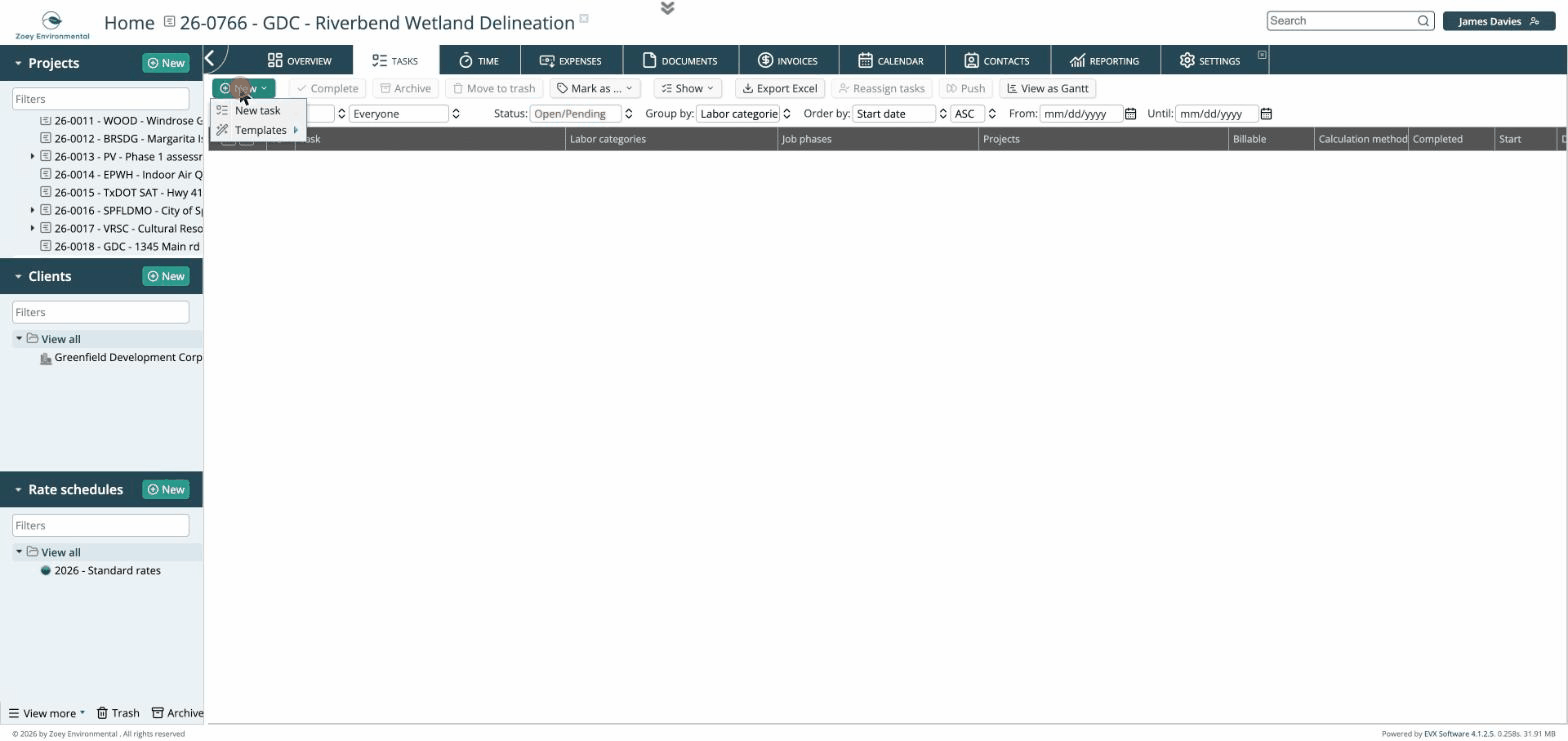Click the Push button

coord(965,88)
